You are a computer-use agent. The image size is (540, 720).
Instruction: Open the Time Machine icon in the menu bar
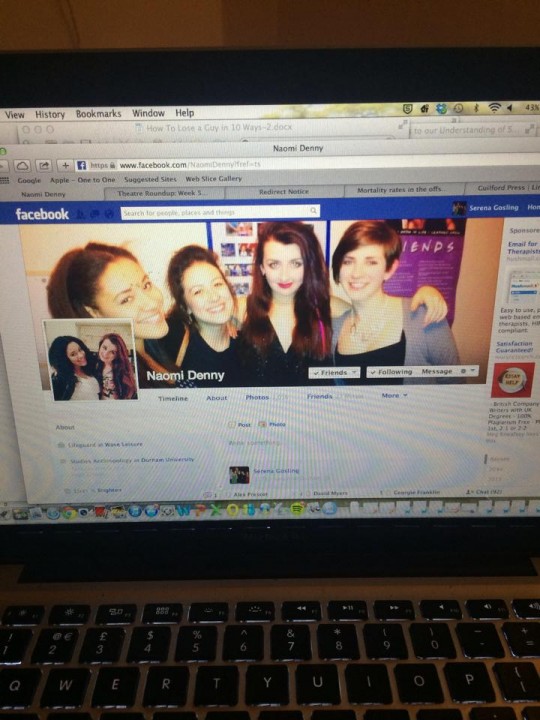pos(458,109)
